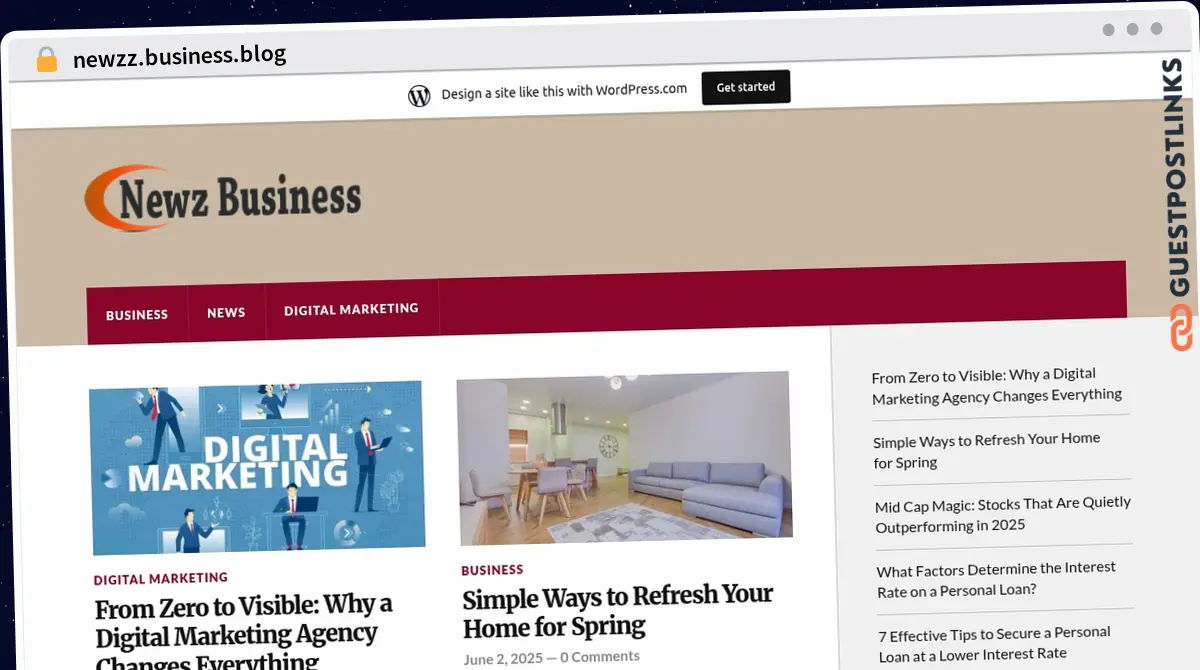Select the Business category label above Spring post

492,569
